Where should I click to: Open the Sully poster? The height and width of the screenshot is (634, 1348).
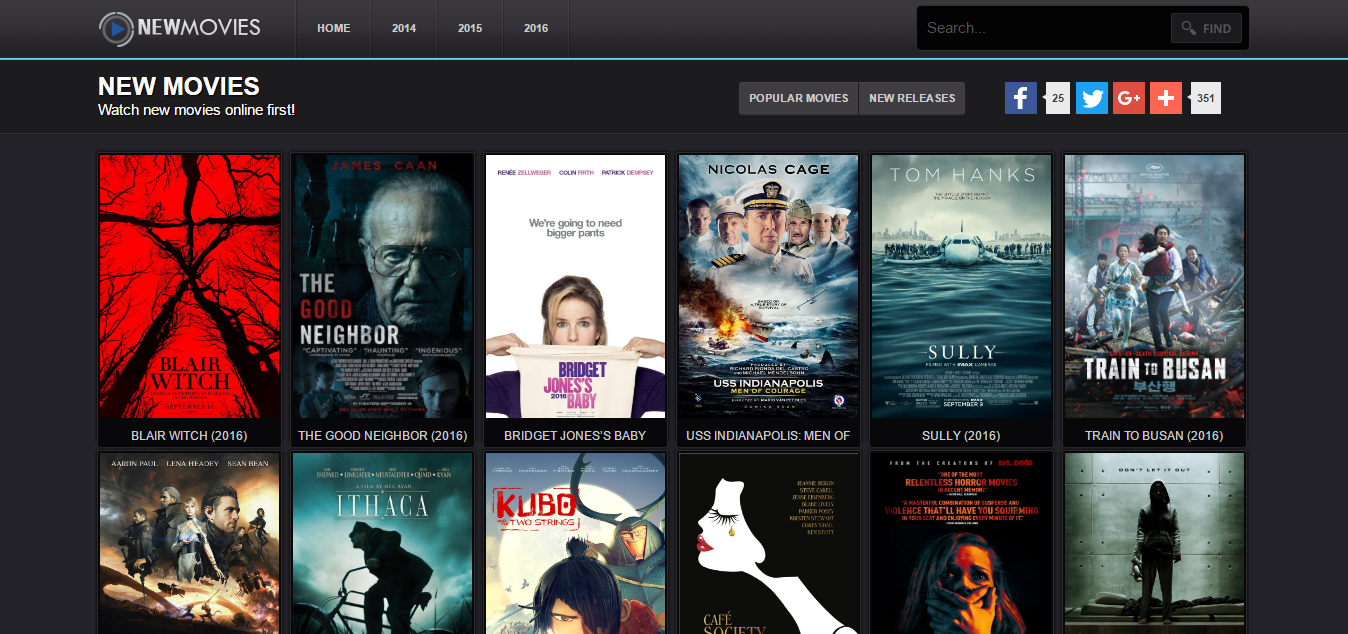(x=961, y=286)
